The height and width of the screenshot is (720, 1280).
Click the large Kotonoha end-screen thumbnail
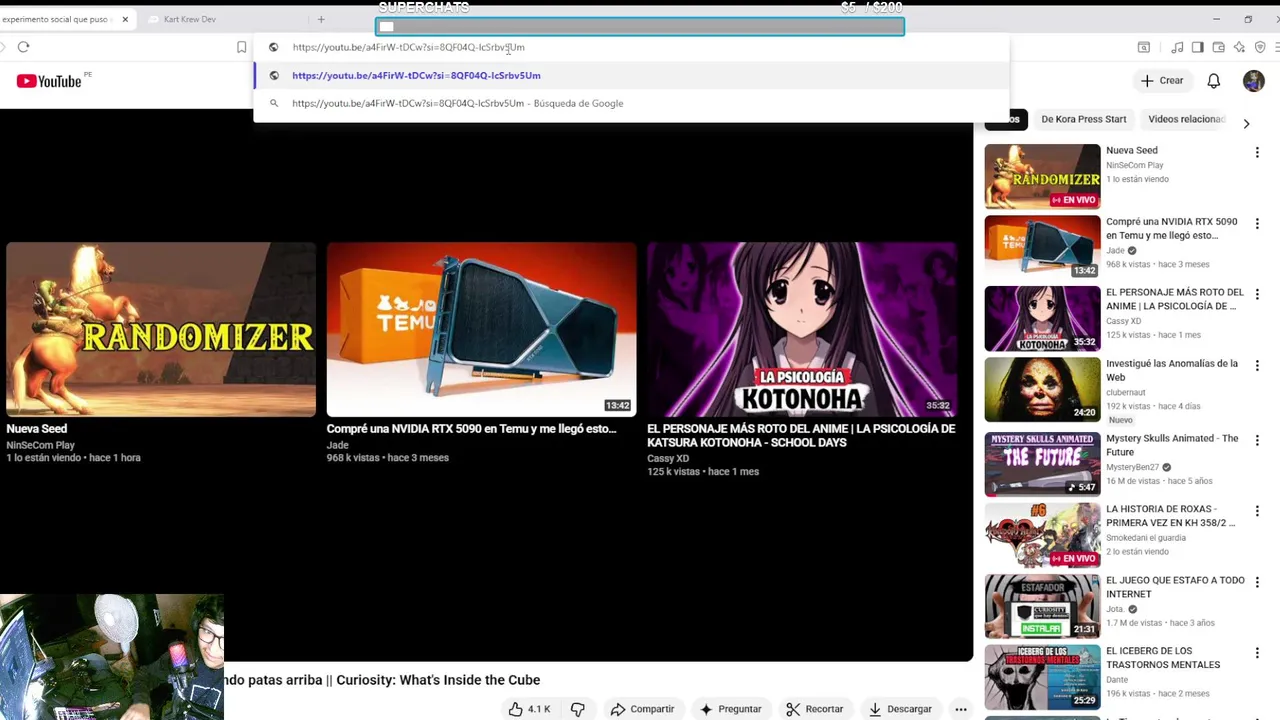(x=801, y=329)
